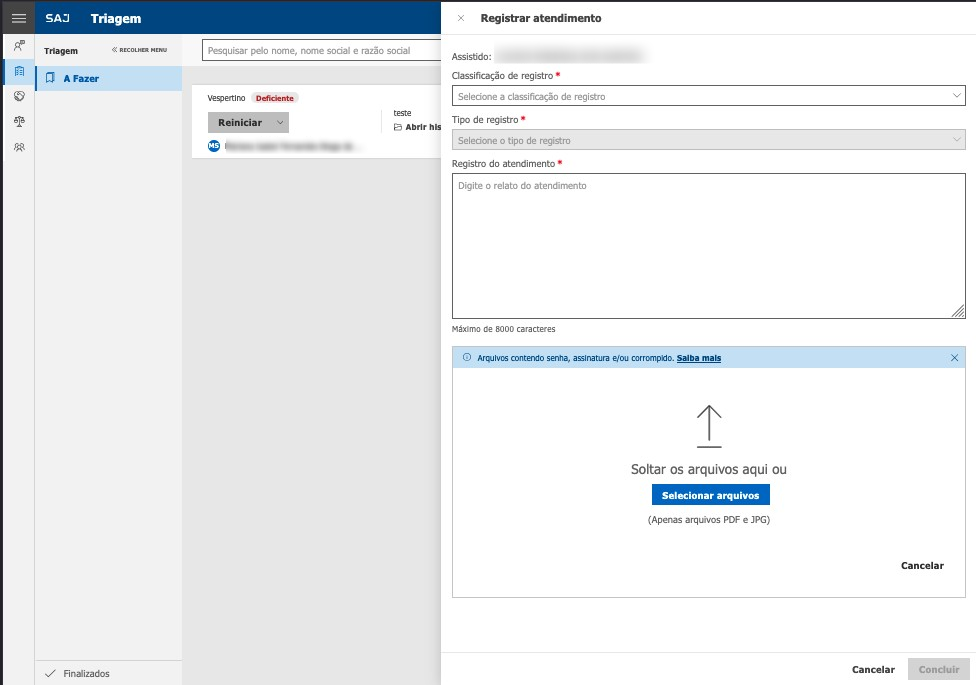Click the upload arrow icon
Viewport: 976px width, 685px height.
[709, 426]
